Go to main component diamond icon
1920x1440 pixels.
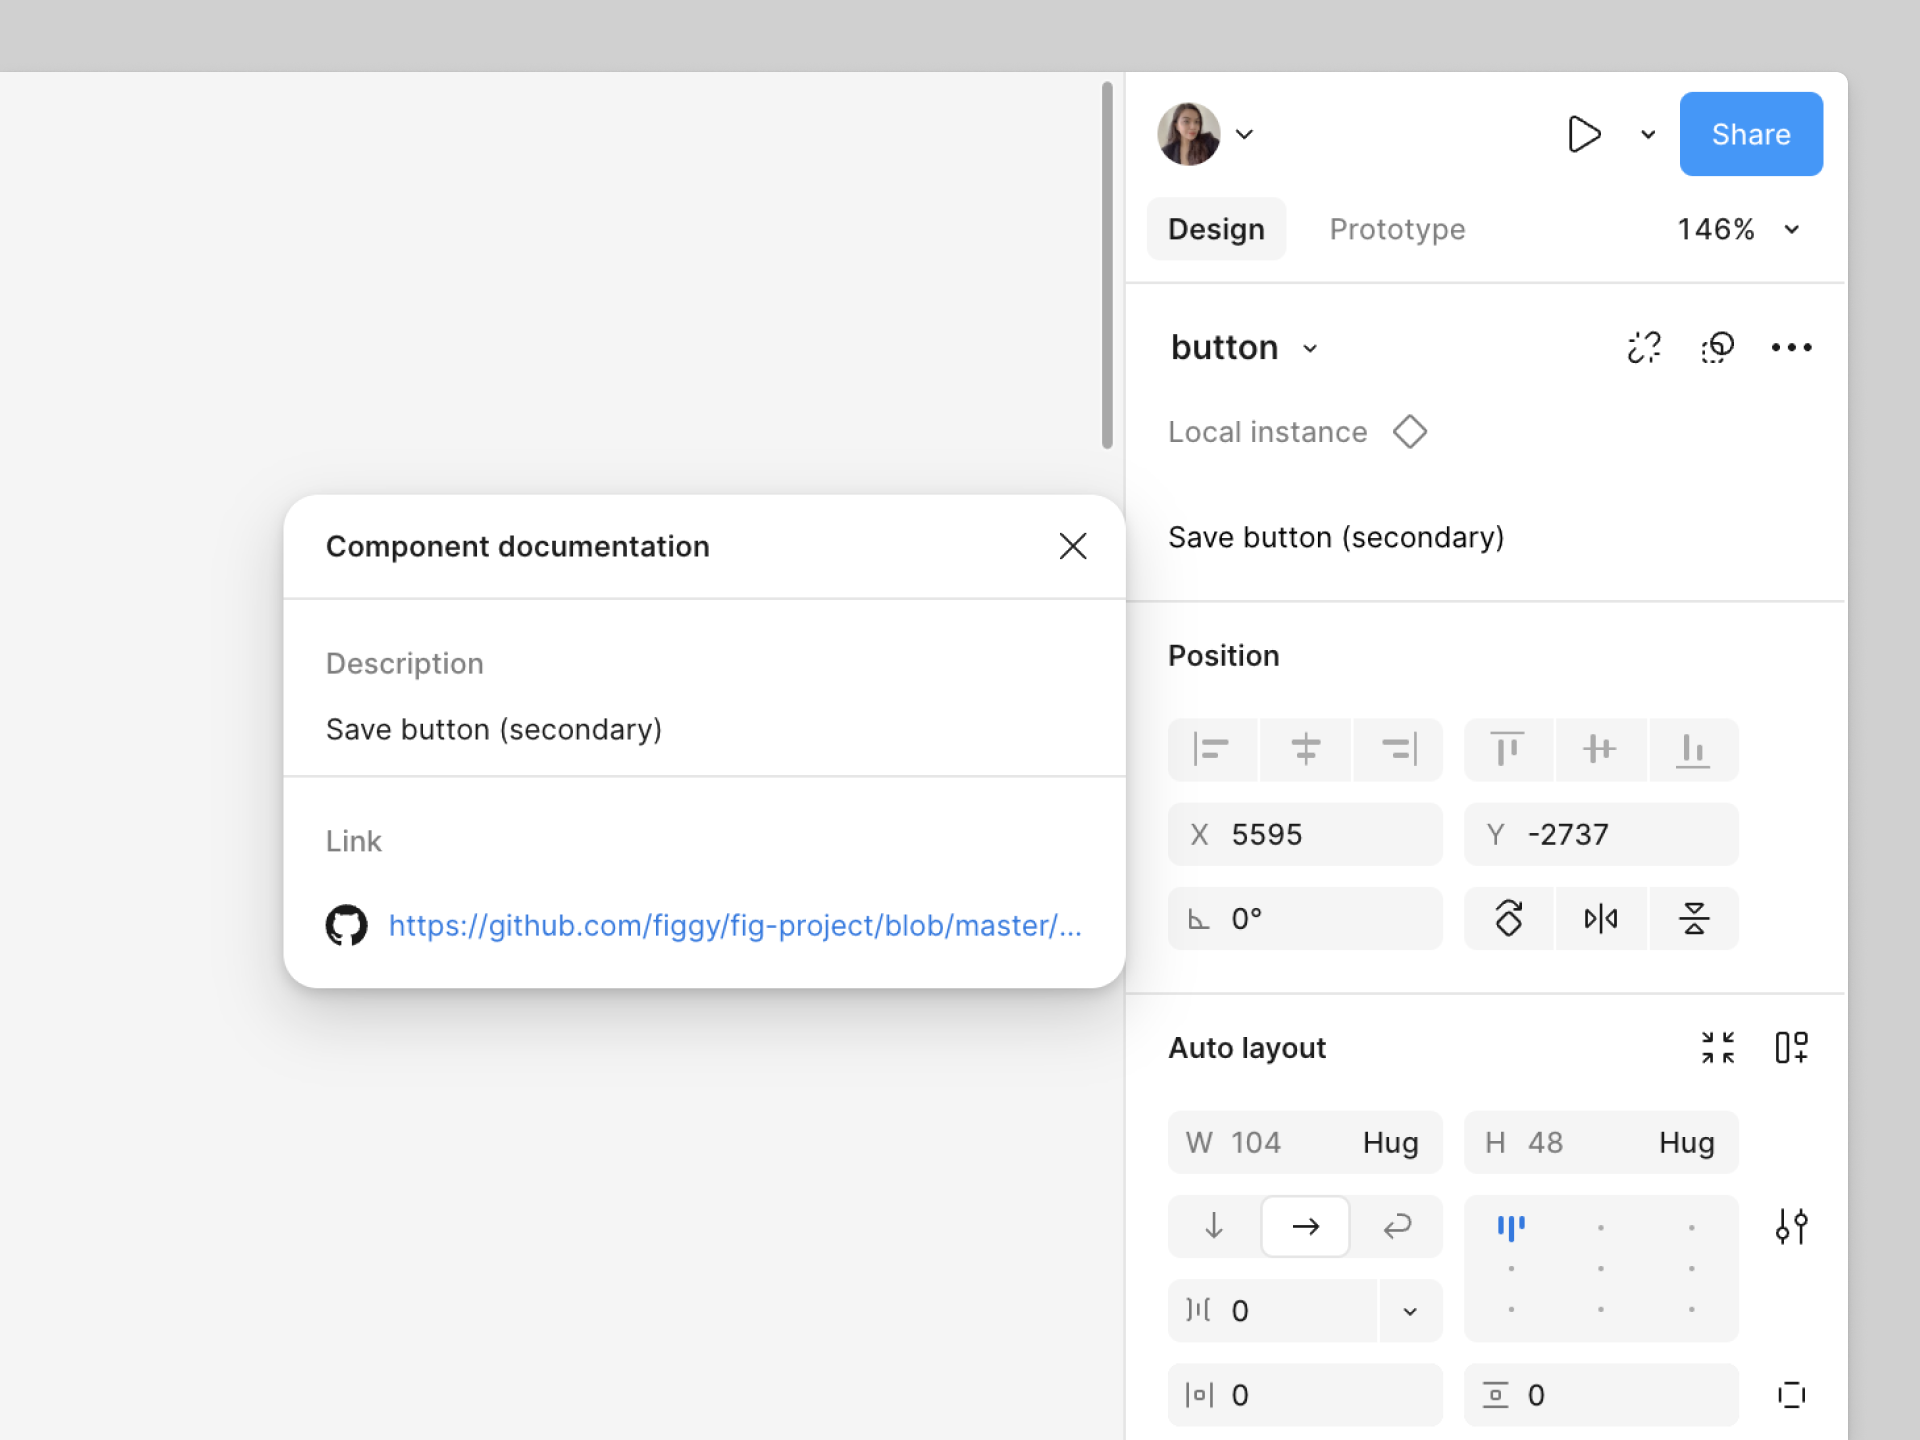point(1409,432)
